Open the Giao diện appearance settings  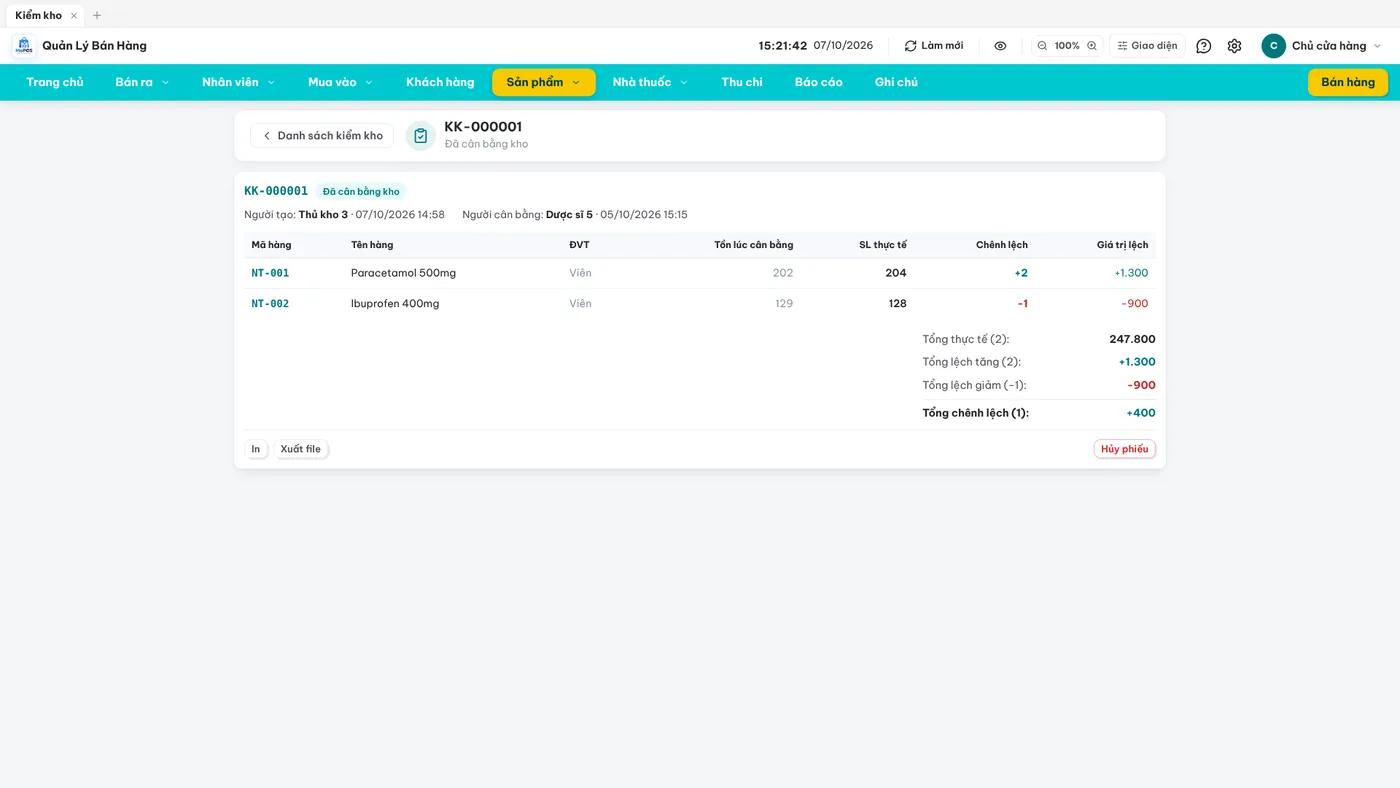coord(1147,46)
